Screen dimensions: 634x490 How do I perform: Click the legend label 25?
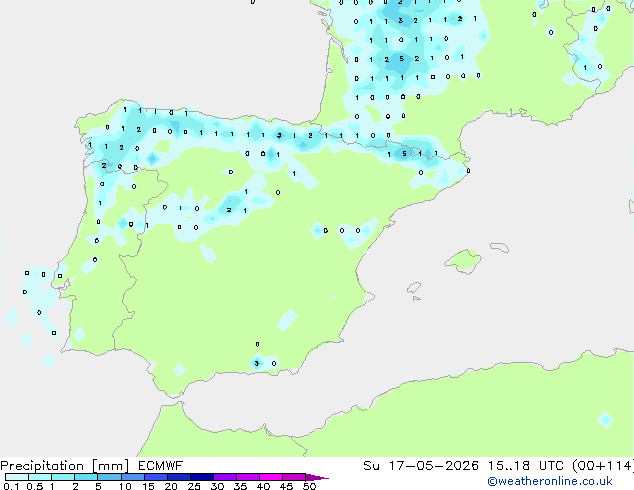(x=194, y=486)
